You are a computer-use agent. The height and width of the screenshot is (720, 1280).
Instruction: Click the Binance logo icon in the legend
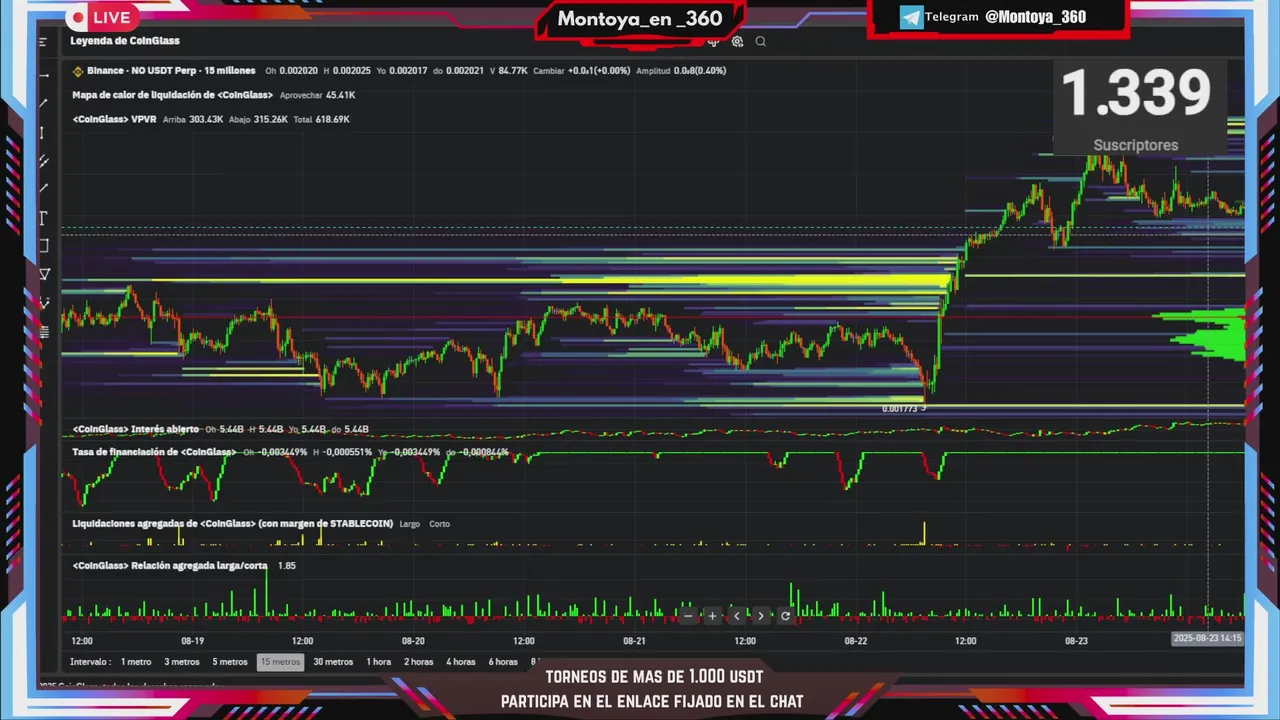[77, 71]
